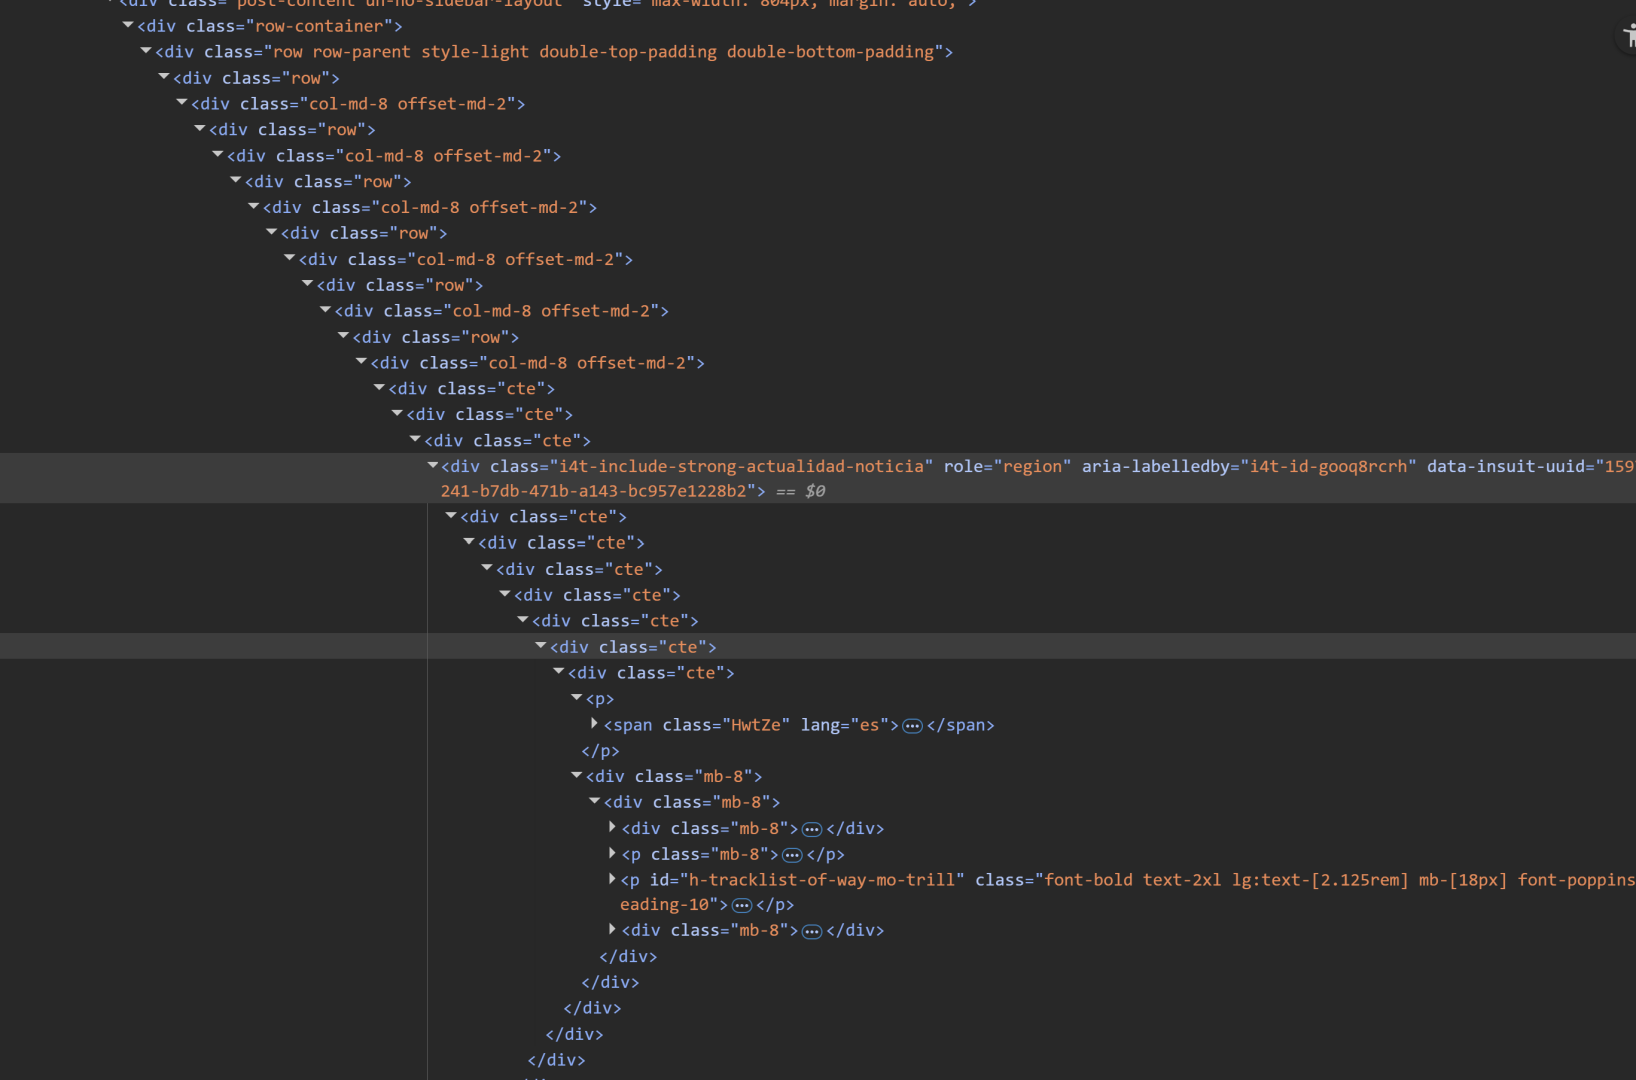Select the lang="es" attribute on span
Image resolution: width=1636 pixels, height=1080 pixels.
(x=844, y=725)
